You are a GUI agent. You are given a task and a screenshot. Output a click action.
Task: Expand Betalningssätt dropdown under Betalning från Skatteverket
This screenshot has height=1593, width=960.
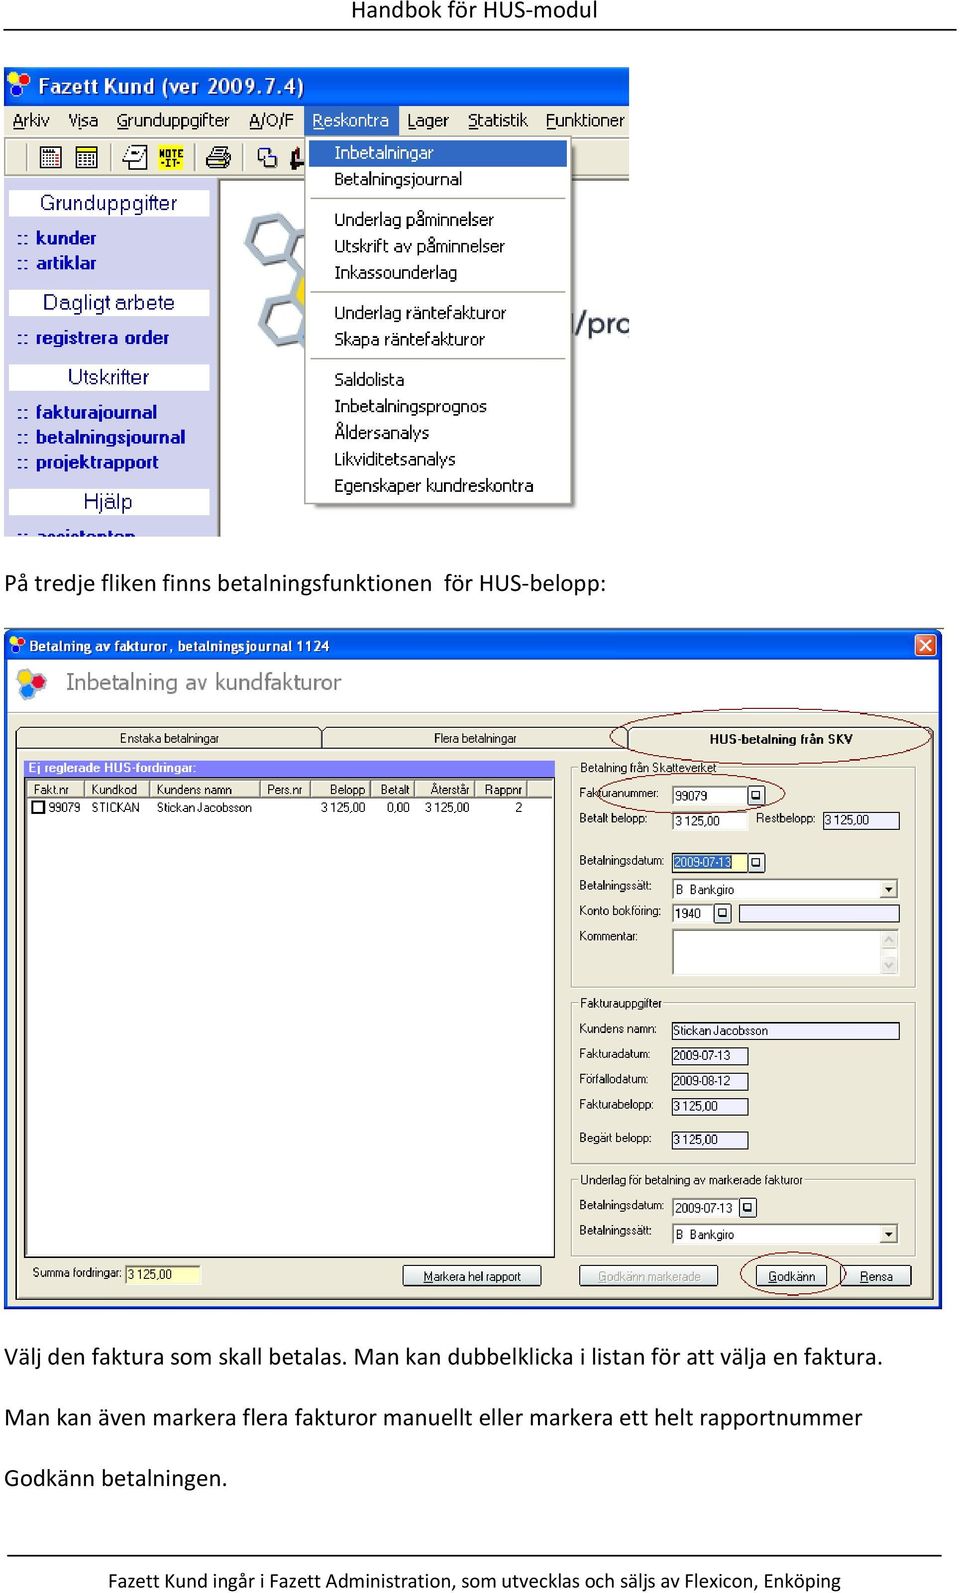tap(889, 889)
